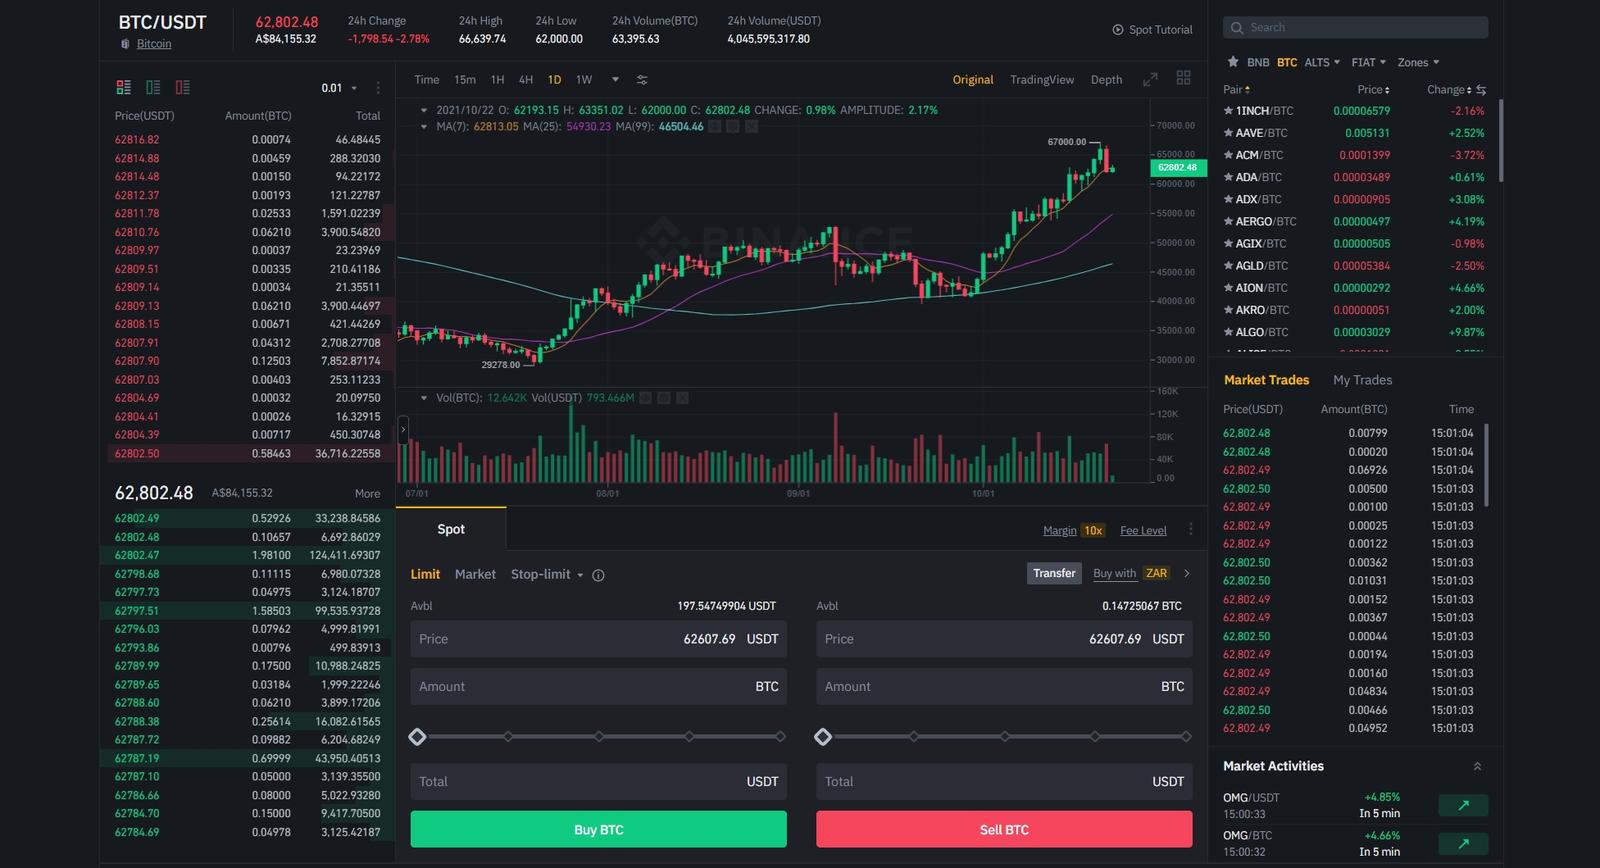Remove the Vol indicator with close icon
Screen dimensions: 1600x868
pos(682,398)
